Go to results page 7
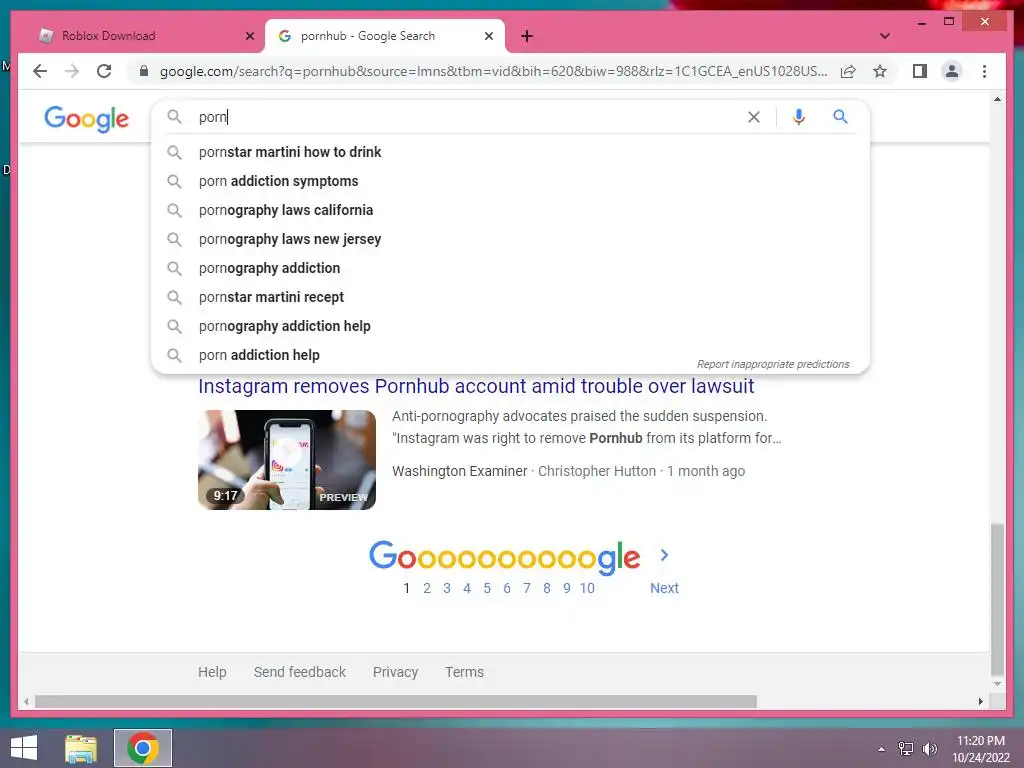This screenshot has width=1024, height=768. pyautogui.click(x=526, y=588)
